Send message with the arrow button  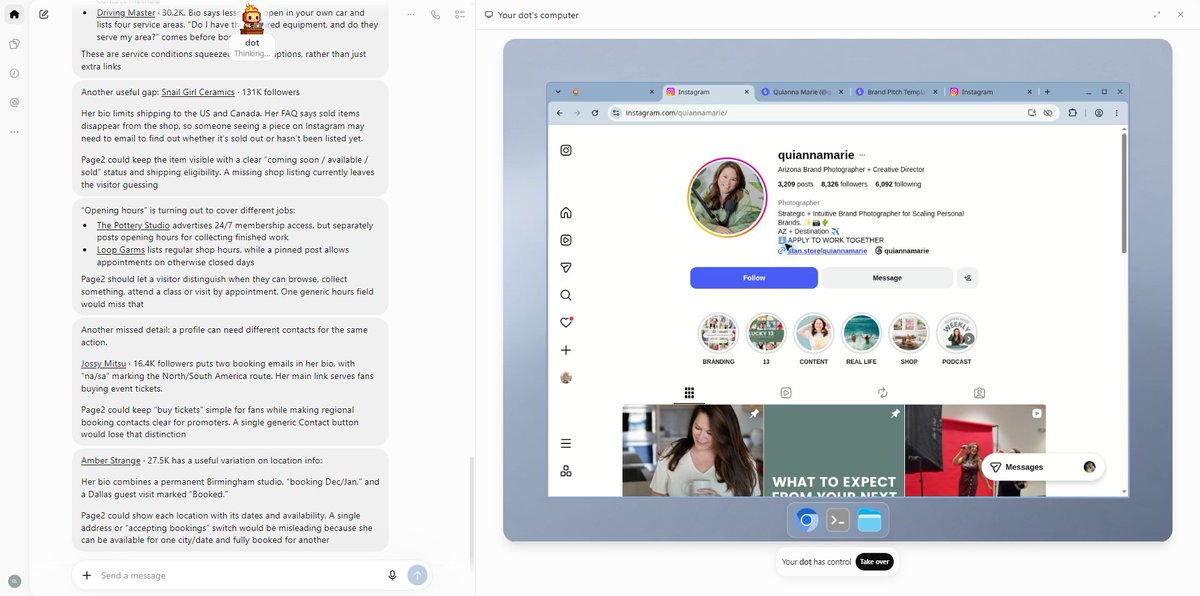click(x=417, y=575)
